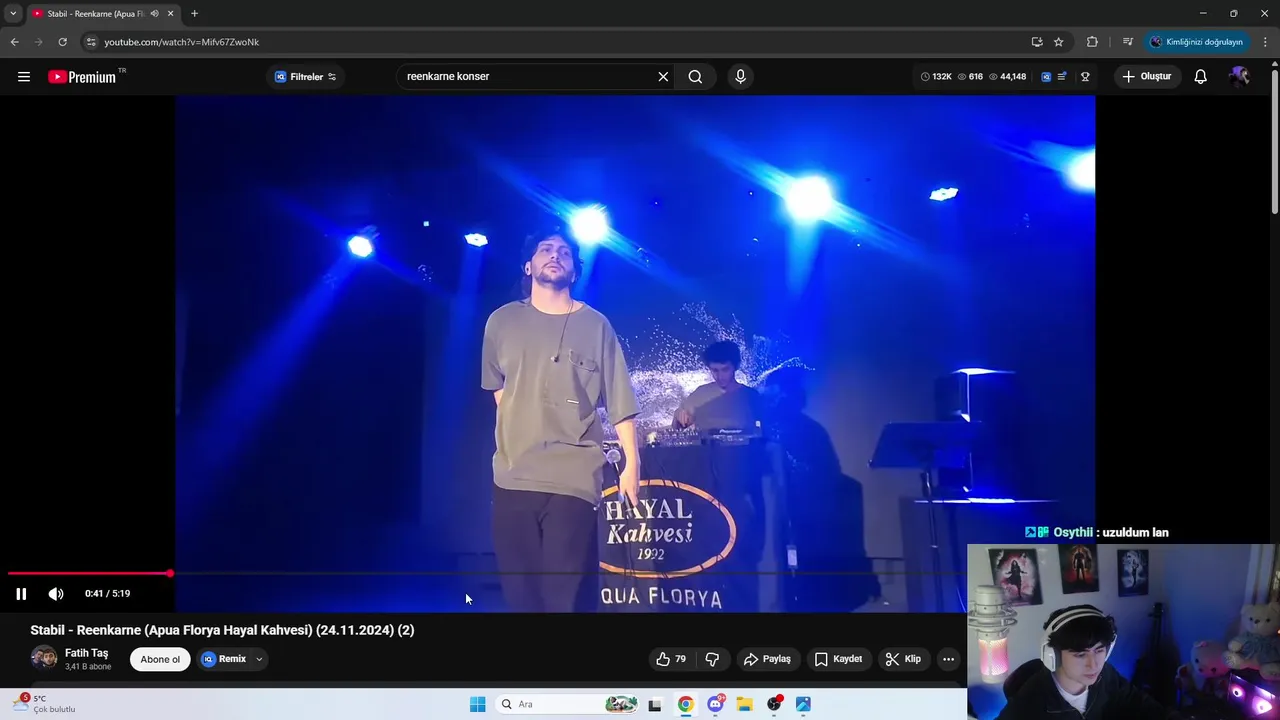The width and height of the screenshot is (1280, 720).
Task: Save the video with Kaydet
Action: point(838,659)
